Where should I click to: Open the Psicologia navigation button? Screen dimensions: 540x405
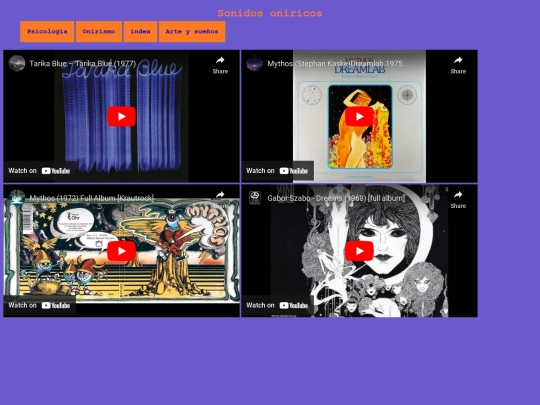[47, 32]
